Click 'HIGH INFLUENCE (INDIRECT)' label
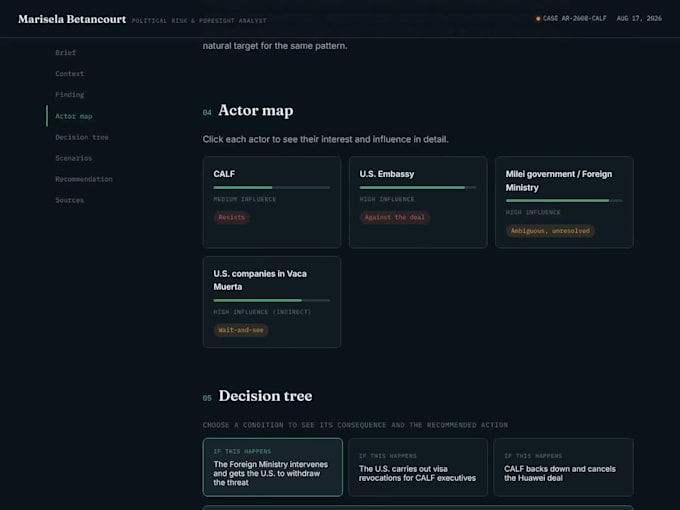Viewport: 680px width, 510px height. (262, 312)
